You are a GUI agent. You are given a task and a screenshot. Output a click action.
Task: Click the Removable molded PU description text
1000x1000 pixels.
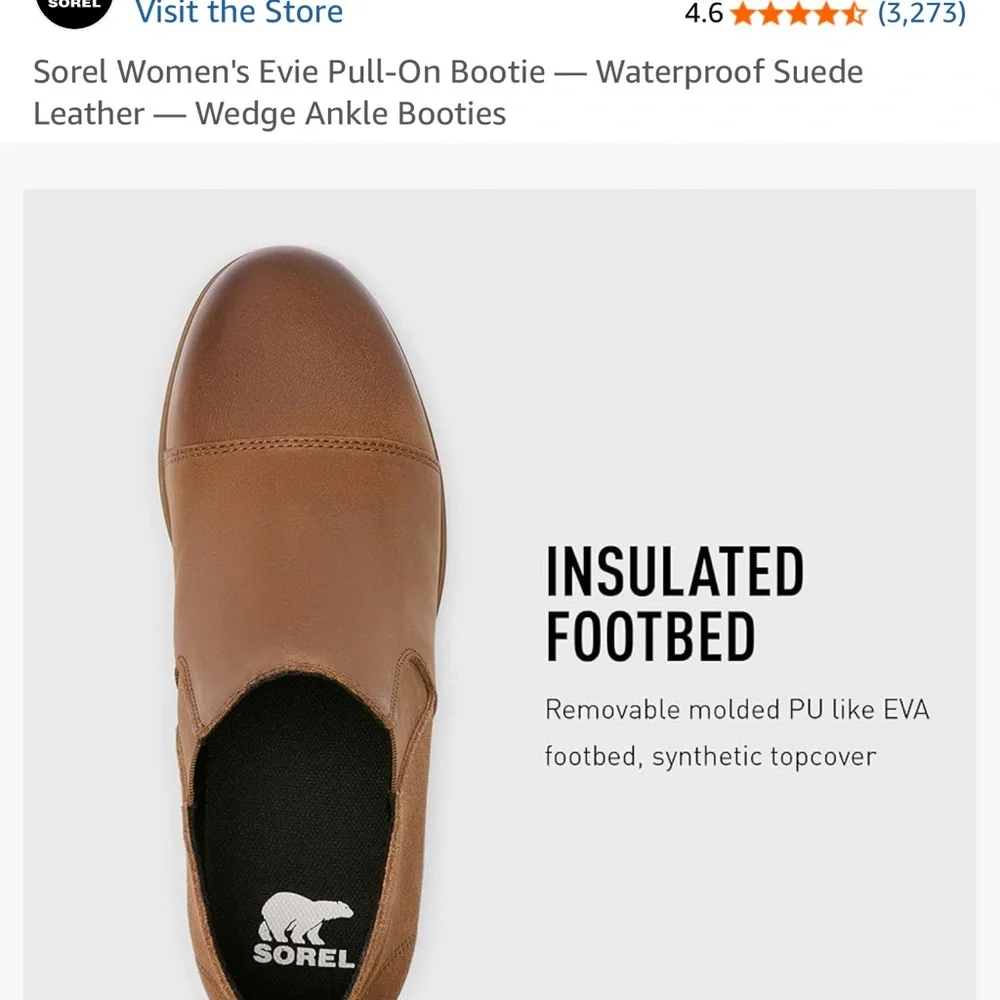pyautogui.click(x=737, y=711)
